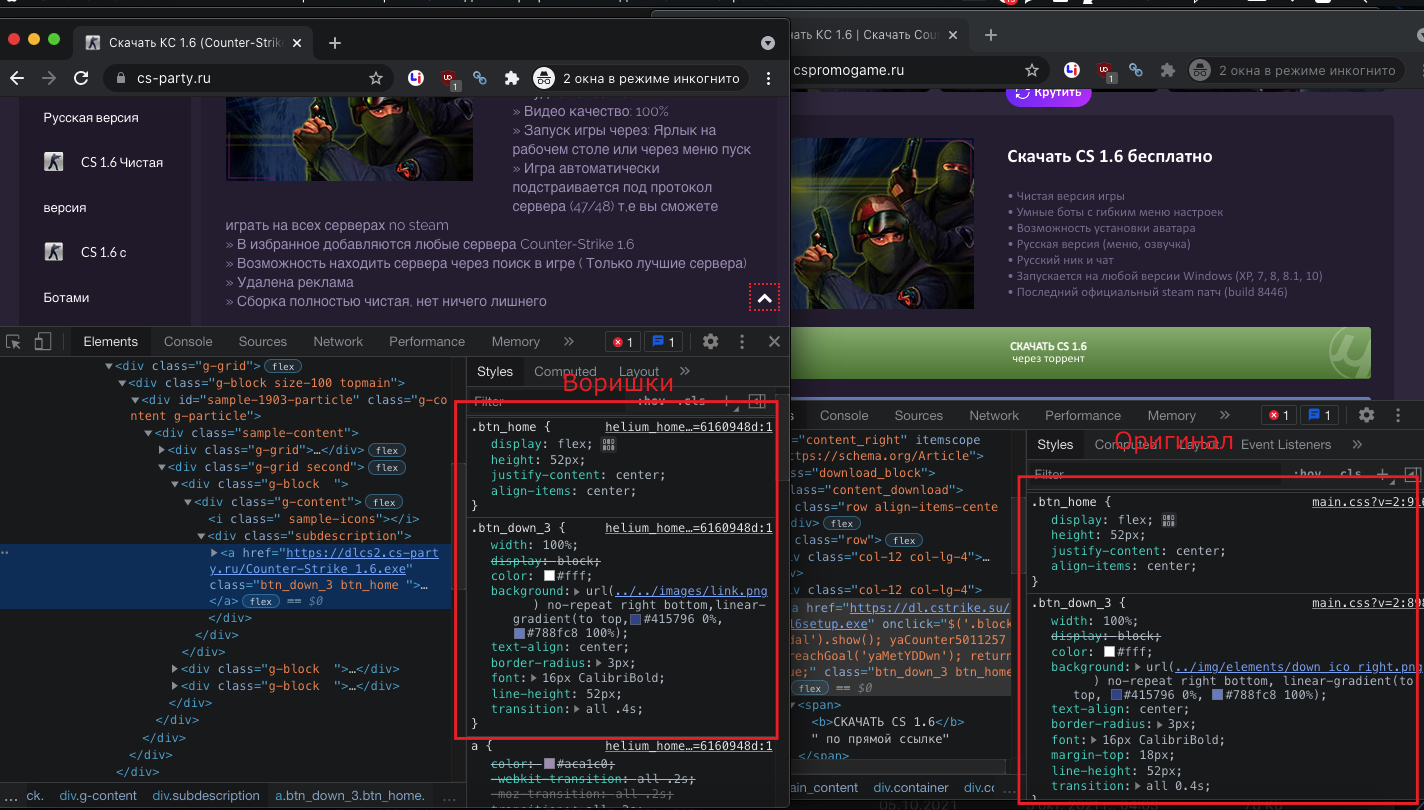Viewport: 1424px width, 810px height.
Task: Open the ../../images/link.png background URL
Action: point(691,591)
